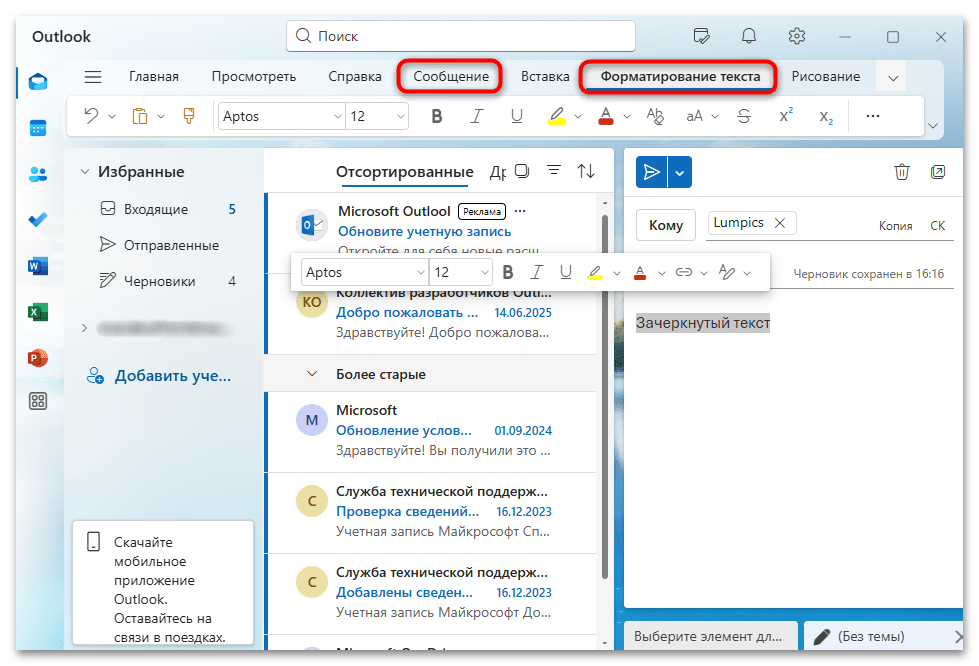Open the My Day icon in title bar
Viewport: 979px width, 666px height.
tap(702, 36)
